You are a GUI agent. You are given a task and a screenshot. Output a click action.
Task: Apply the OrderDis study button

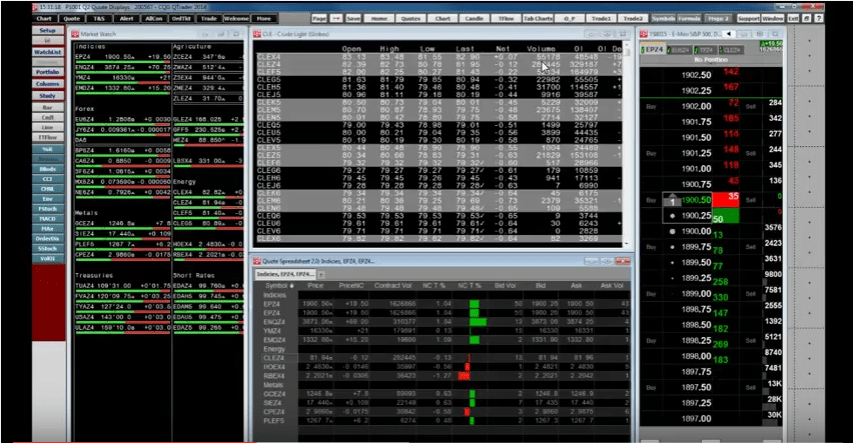48,239
